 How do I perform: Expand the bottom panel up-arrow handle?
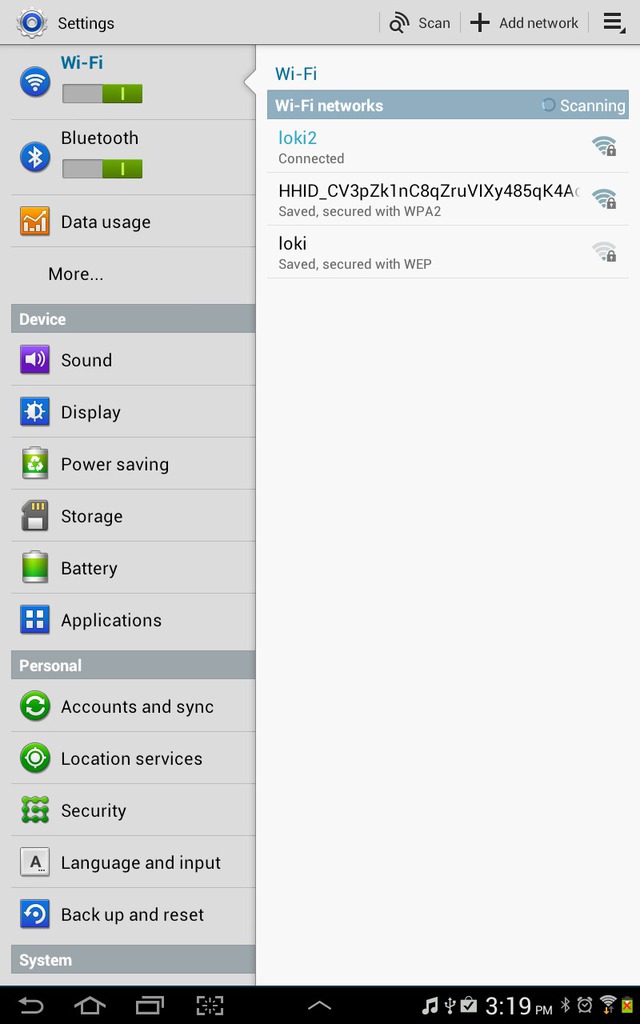(x=319, y=1006)
